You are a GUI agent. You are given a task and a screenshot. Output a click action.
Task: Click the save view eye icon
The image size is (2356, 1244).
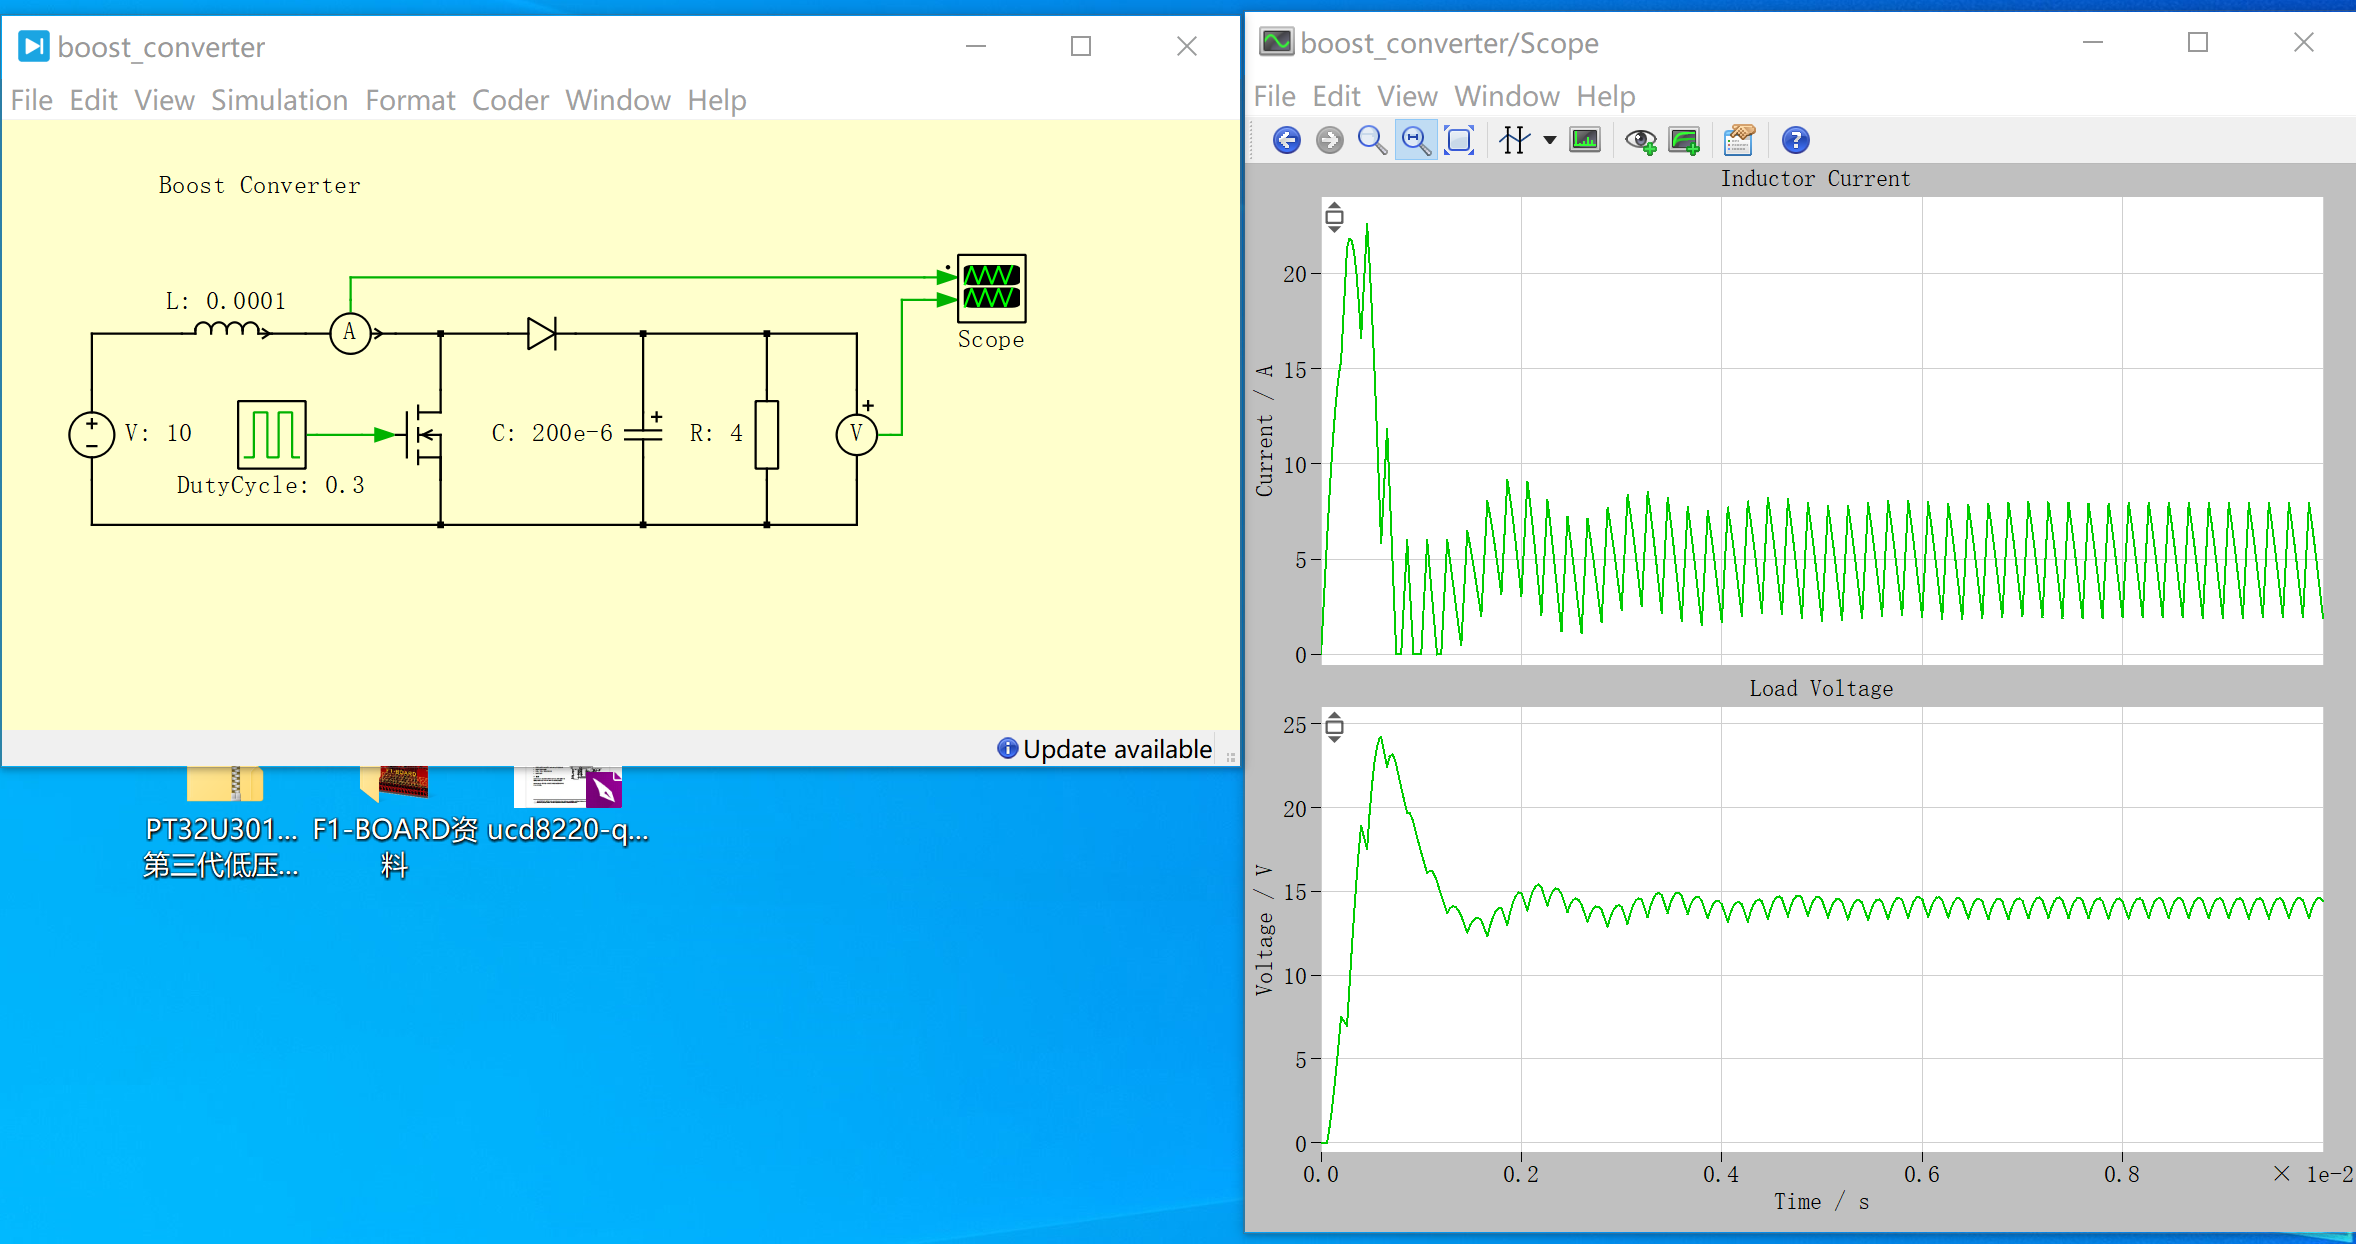1640,140
